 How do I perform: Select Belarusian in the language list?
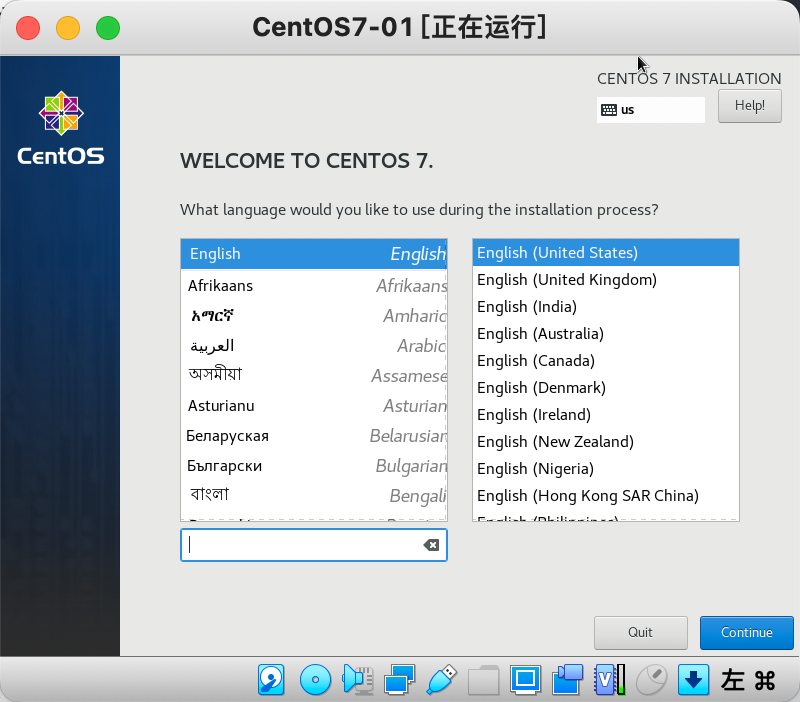click(314, 436)
